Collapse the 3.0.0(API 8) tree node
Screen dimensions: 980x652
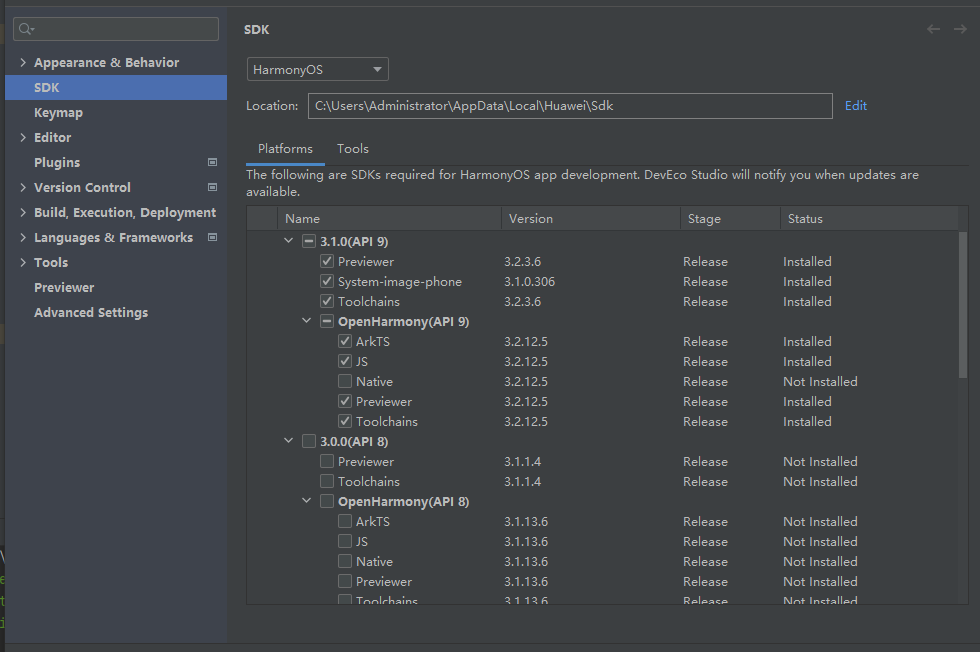coord(289,441)
